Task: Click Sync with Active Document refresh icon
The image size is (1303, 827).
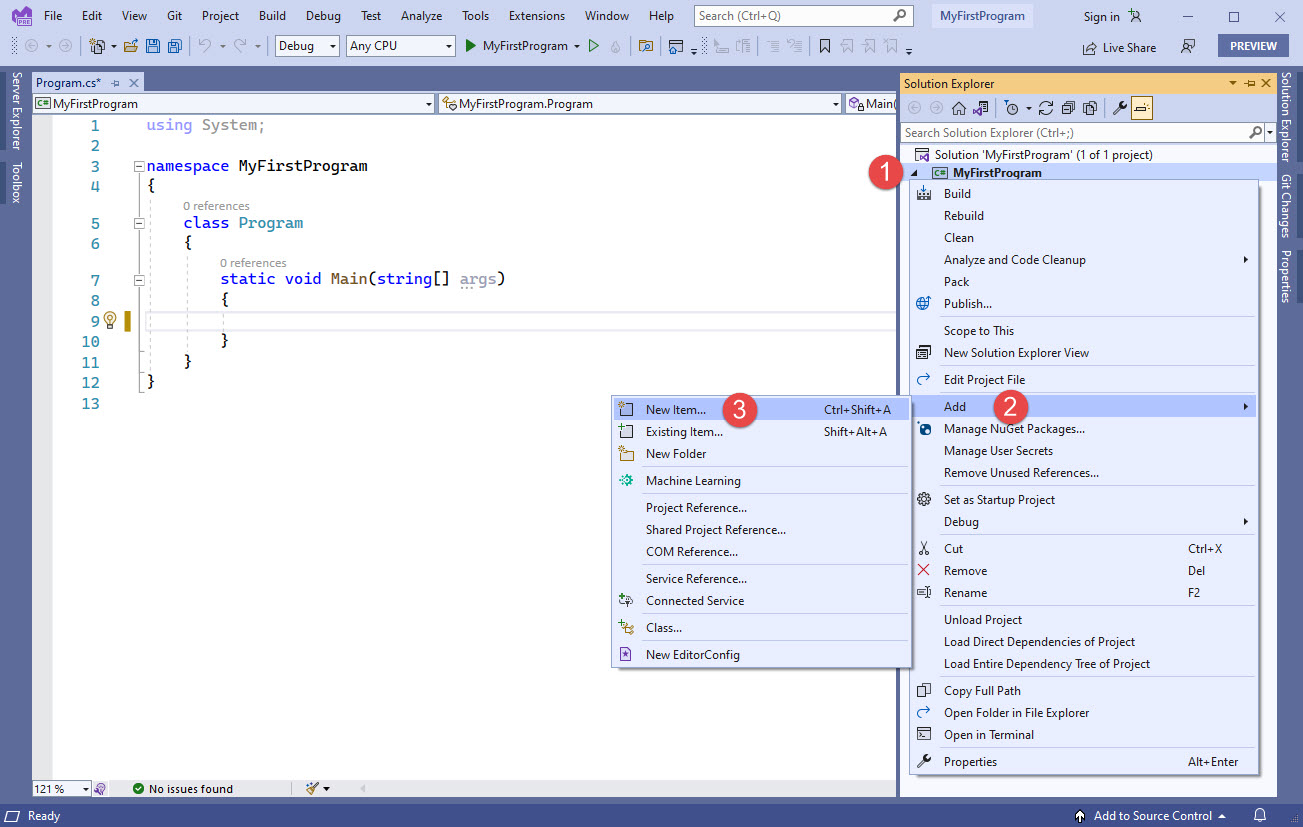Action: pos(1046,108)
